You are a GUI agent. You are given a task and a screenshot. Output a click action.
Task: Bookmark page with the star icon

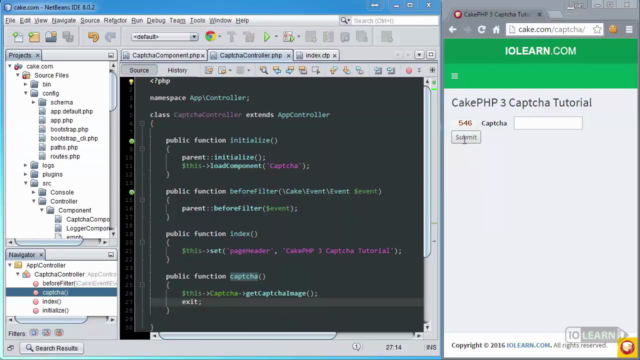[597, 29]
